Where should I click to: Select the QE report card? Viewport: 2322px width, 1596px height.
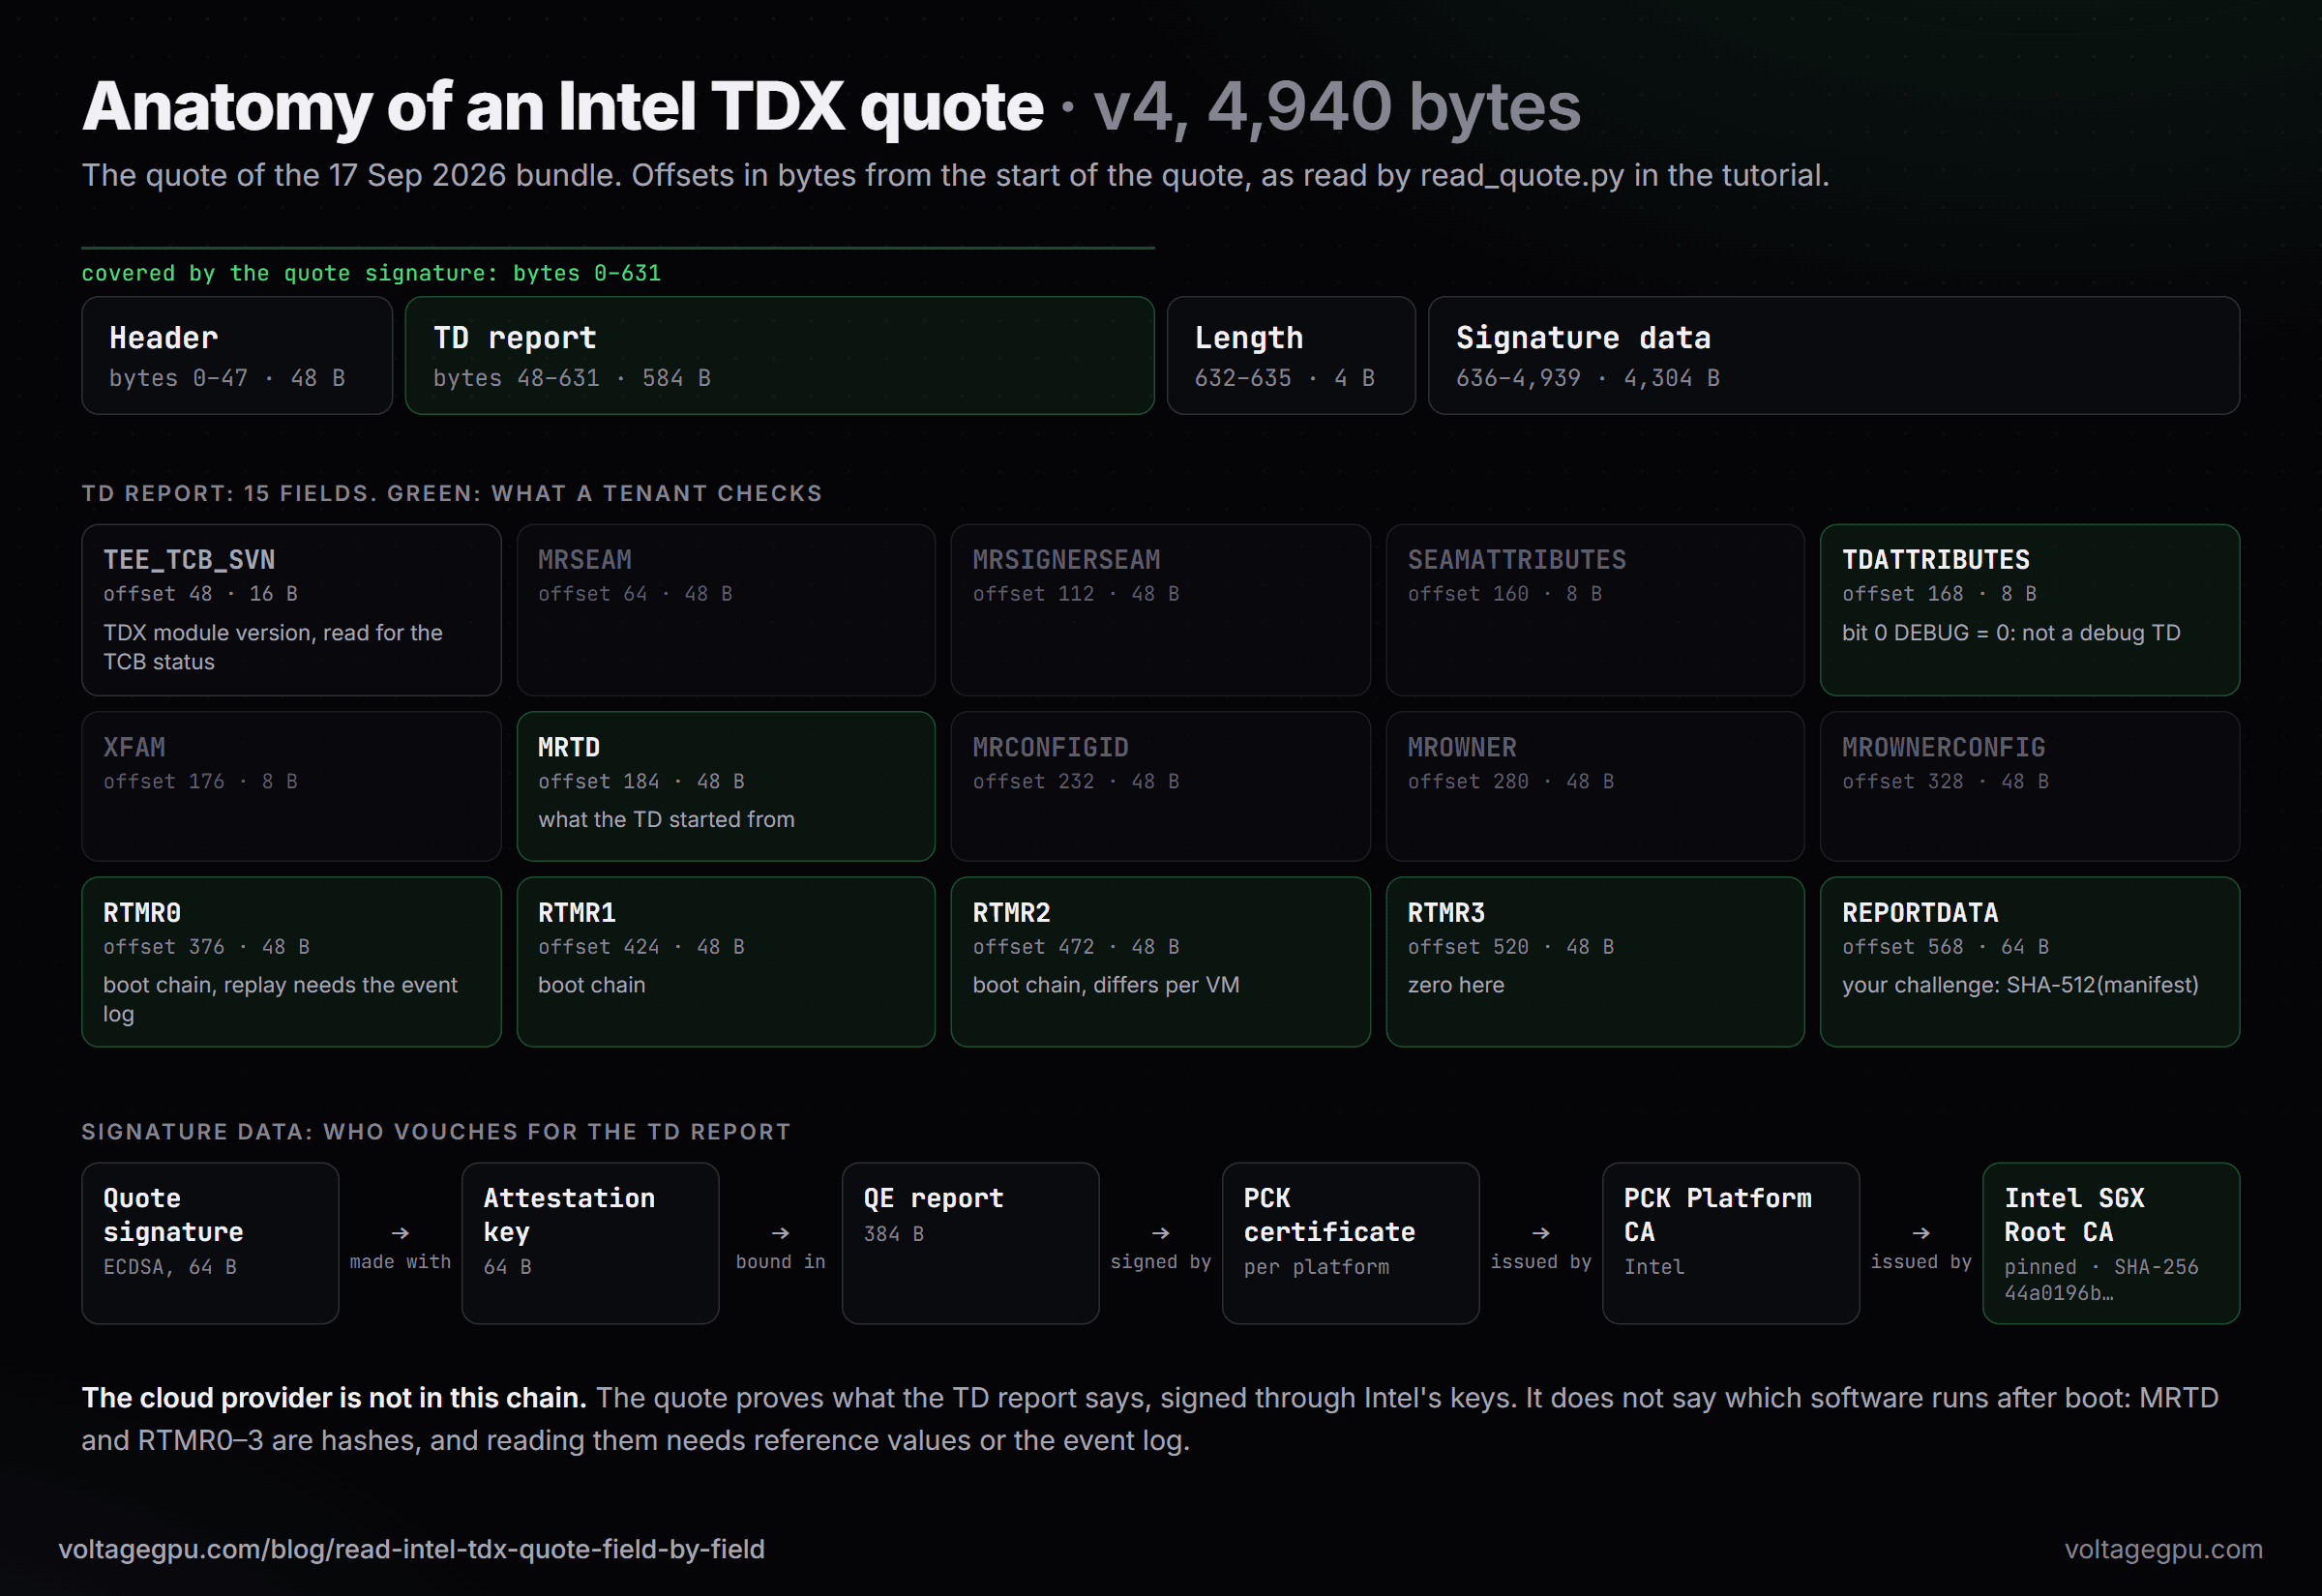[970, 1243]
